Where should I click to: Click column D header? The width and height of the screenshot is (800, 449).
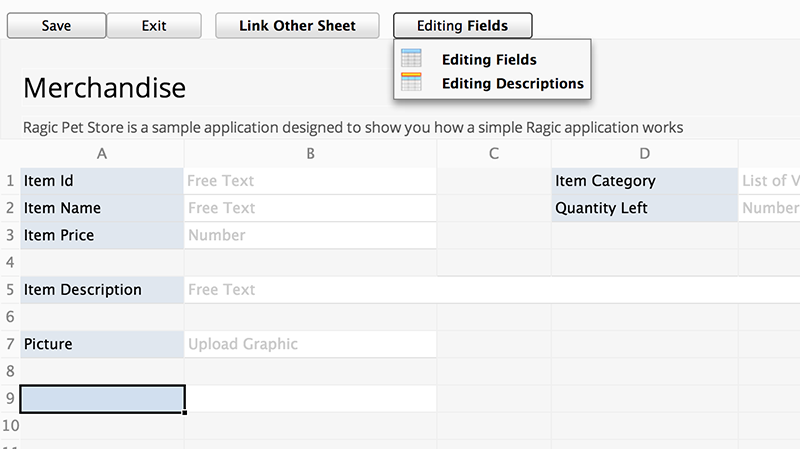(644, 154)
